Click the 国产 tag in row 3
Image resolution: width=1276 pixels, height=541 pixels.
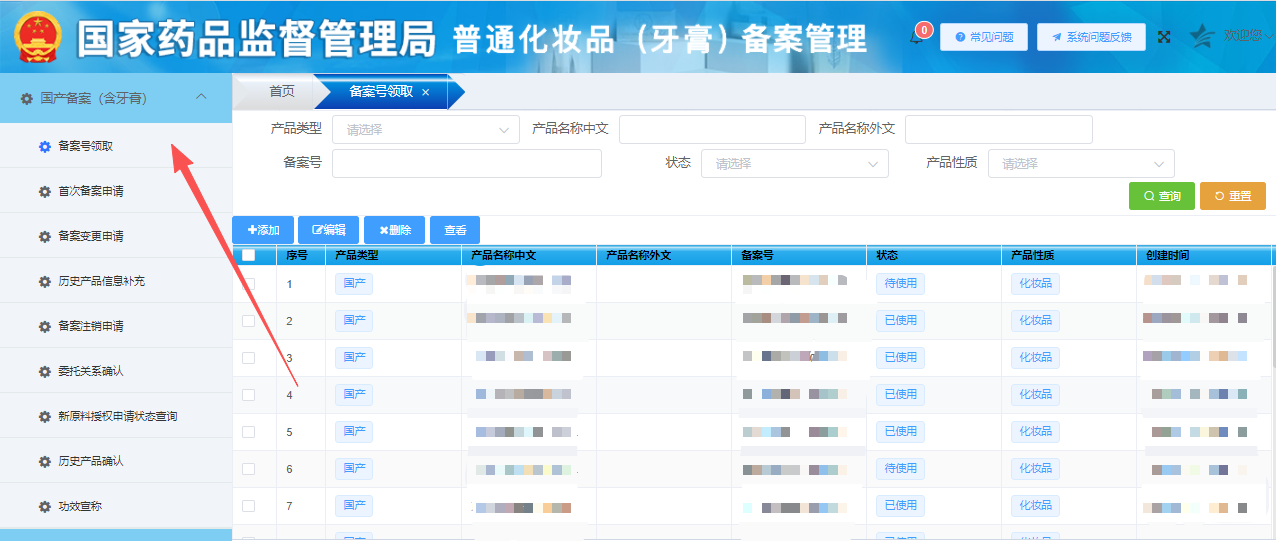click(354, 357)
